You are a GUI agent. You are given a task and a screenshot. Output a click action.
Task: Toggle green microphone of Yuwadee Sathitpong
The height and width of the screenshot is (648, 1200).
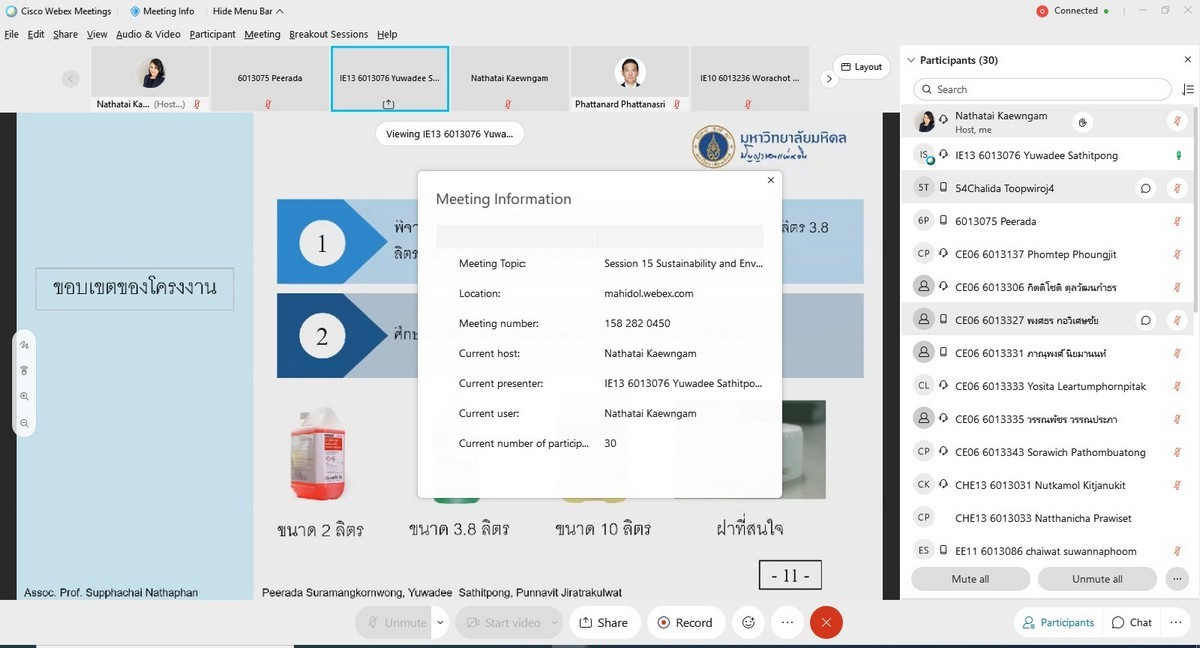click(x=1178, y=155)
